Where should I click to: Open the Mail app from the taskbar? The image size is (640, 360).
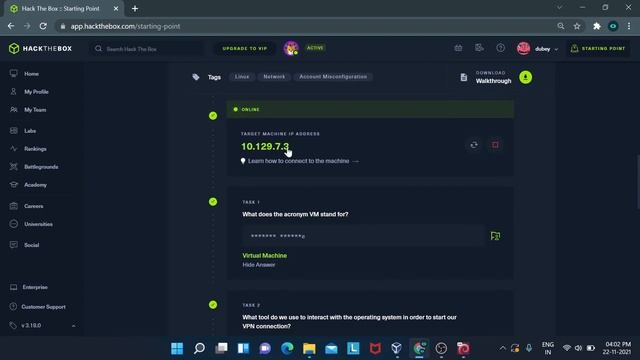pos(331,348)
